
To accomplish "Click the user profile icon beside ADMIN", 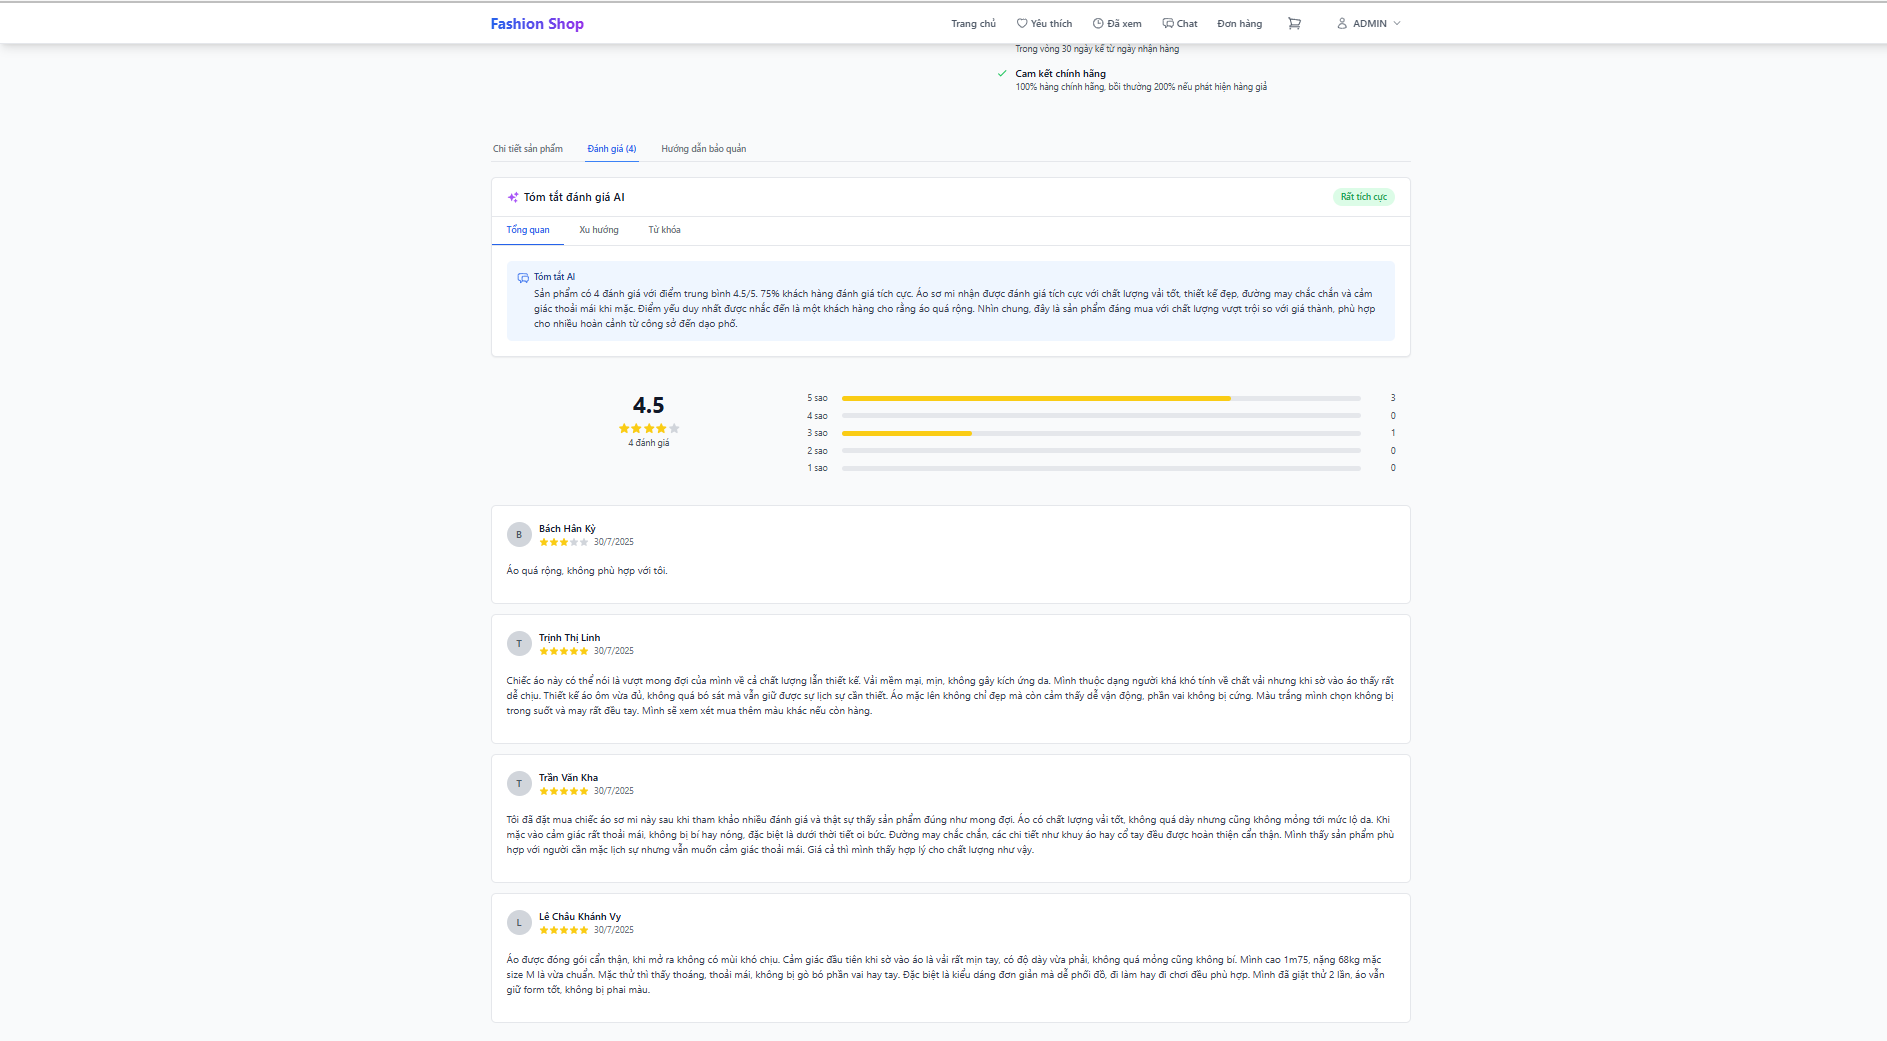I will 1342,23.
